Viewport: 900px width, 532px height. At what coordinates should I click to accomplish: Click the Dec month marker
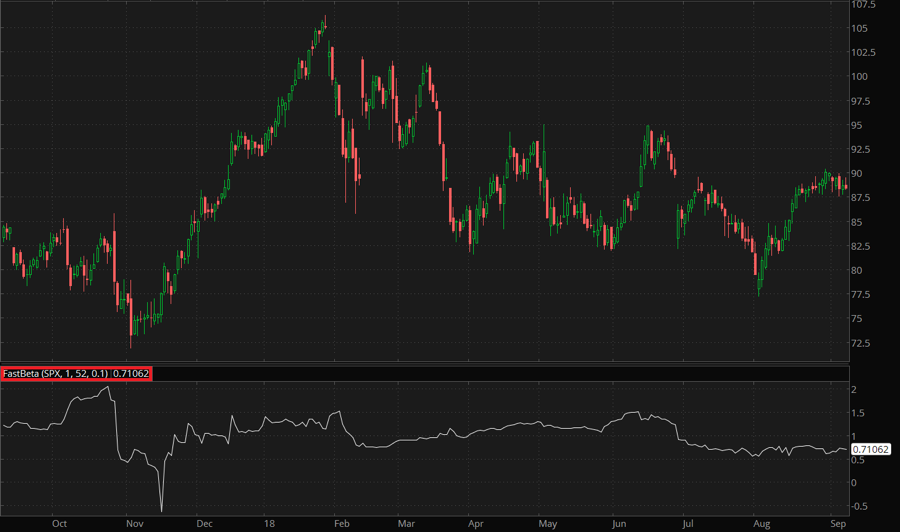(204, 522)
